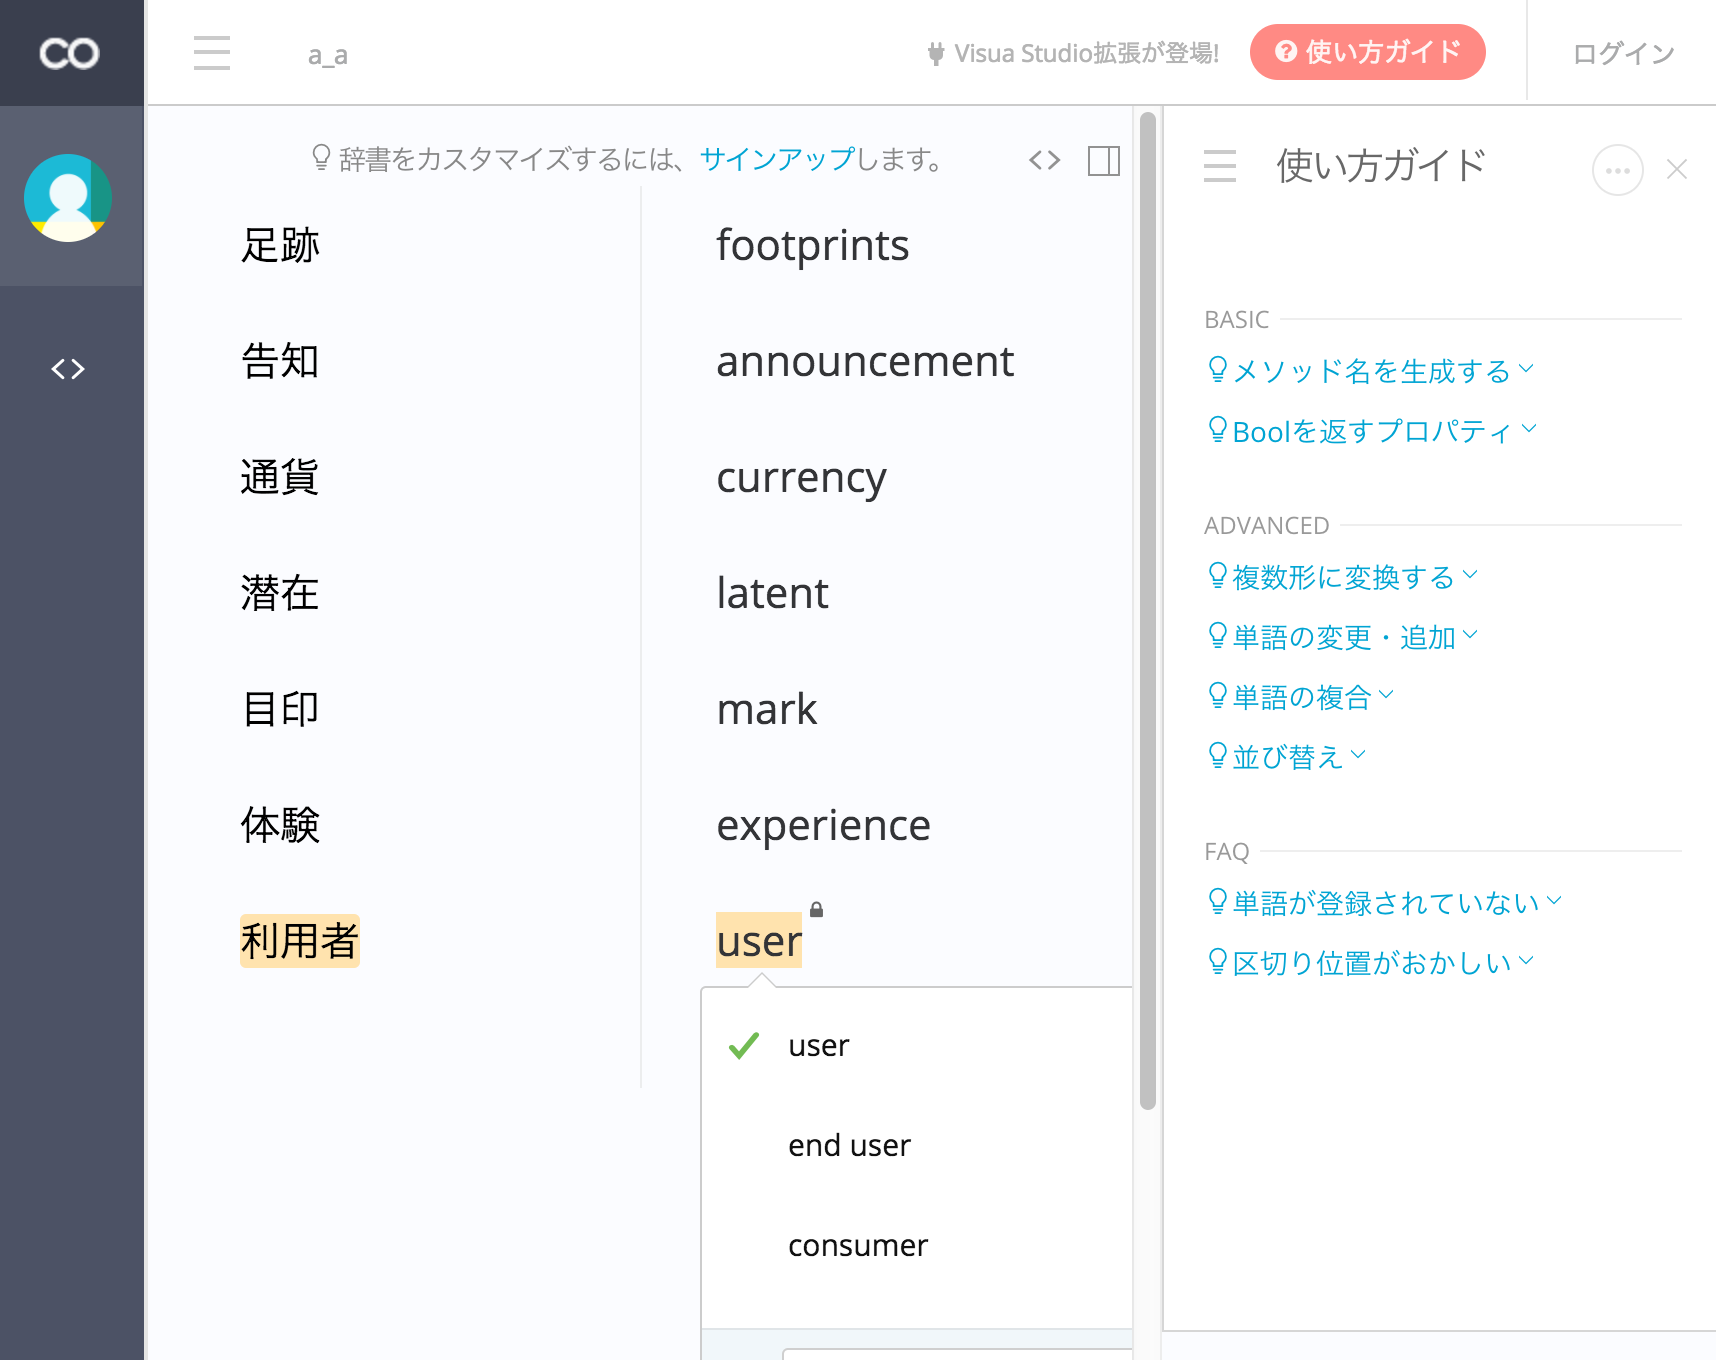
Task: Click the translation pane vertical scrollbar
Action: 1147,610
